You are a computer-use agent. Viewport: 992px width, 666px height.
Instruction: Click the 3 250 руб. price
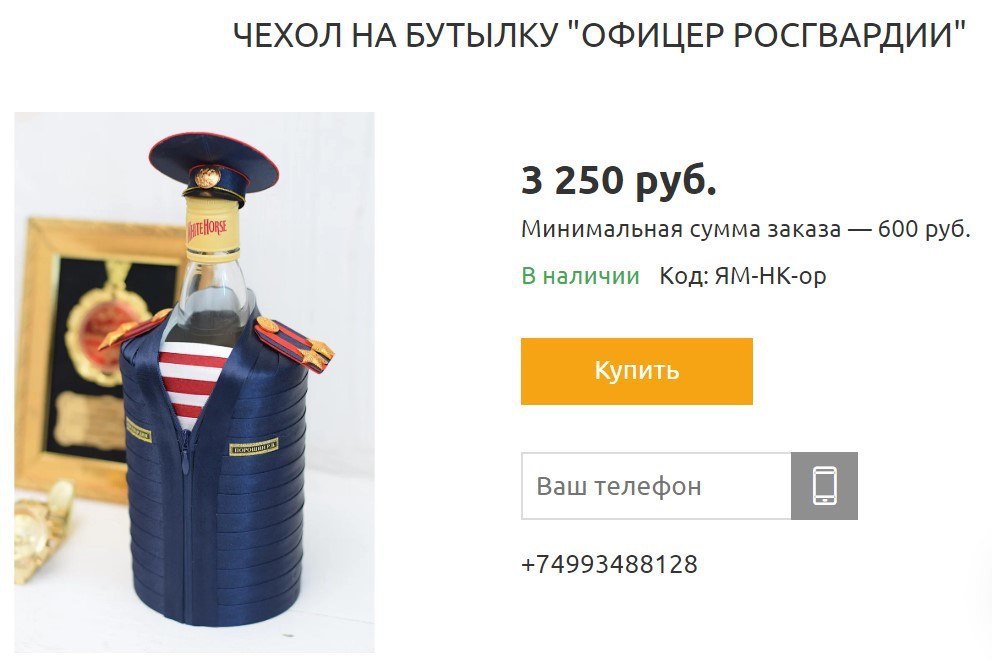coord(619,180)
